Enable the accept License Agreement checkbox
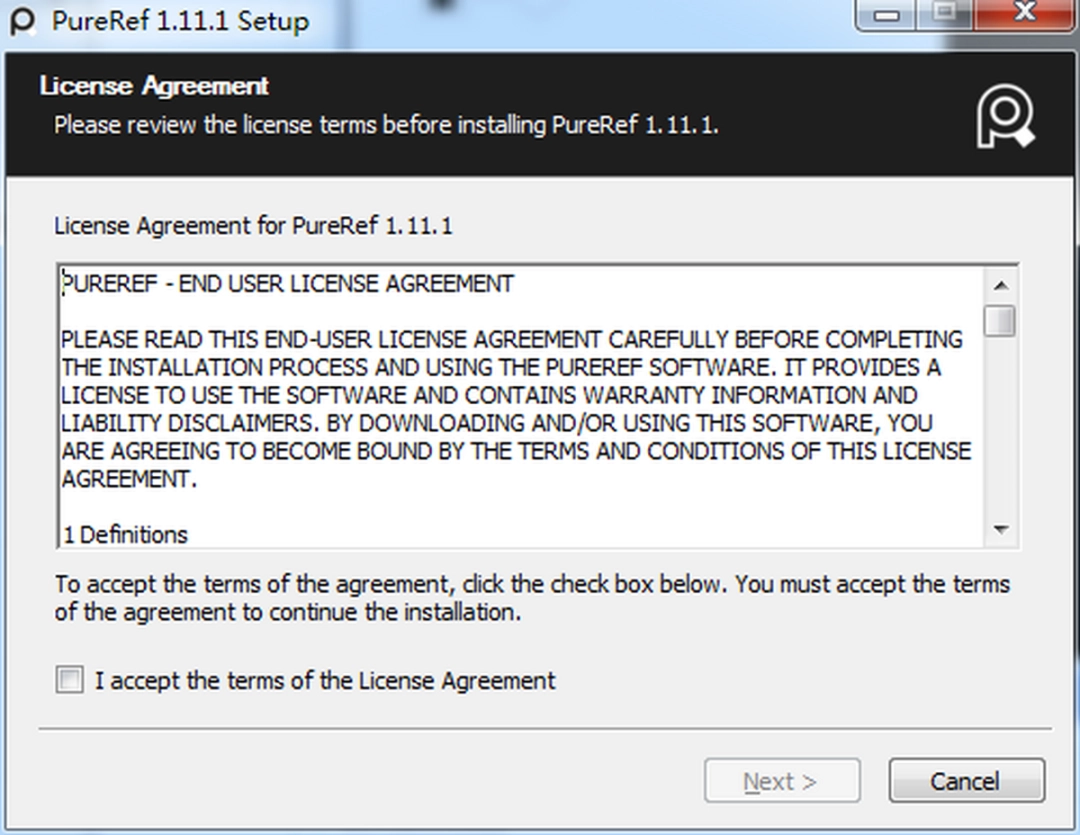The width and height of the screenshot is (1080, 835). coord(70,681)
